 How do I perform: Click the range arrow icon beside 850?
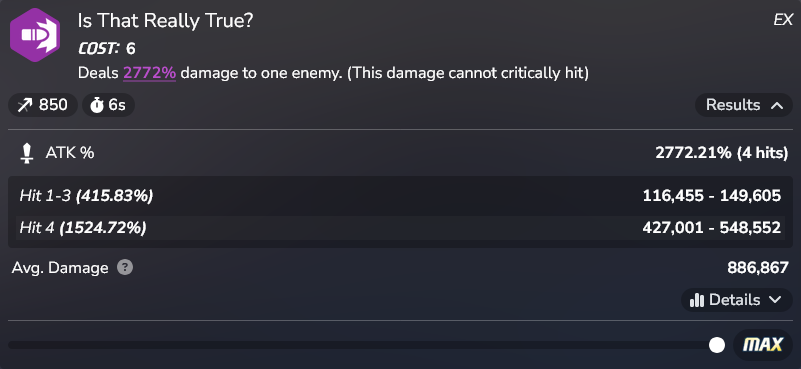coord(25,105)
